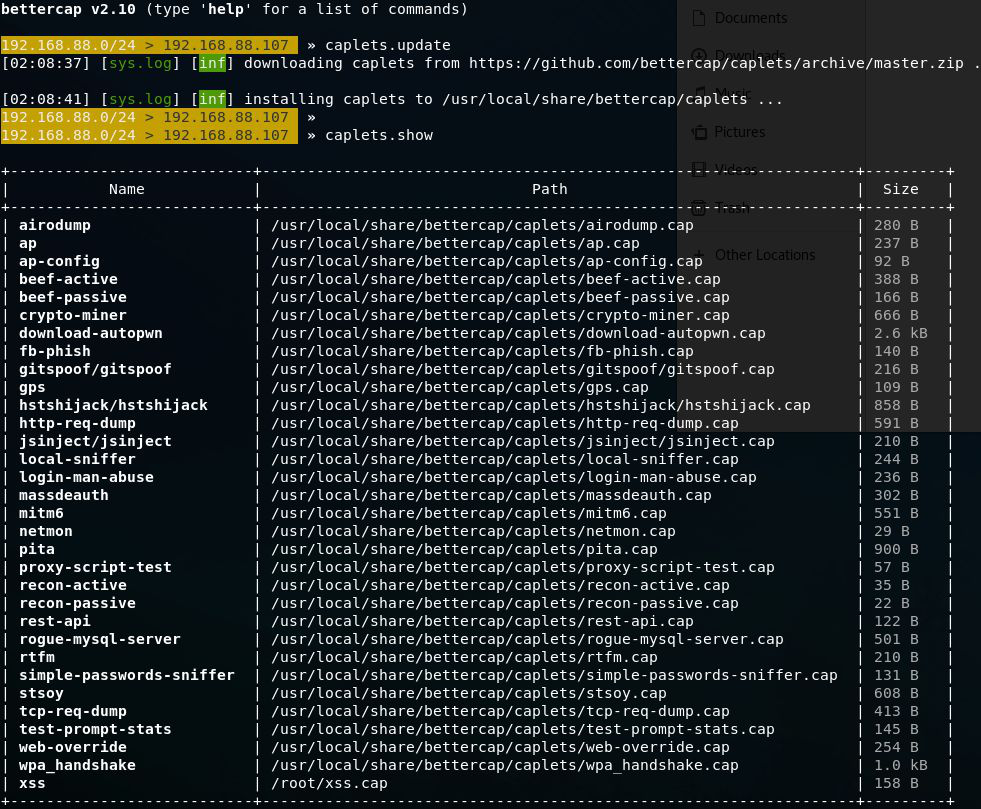The width and height of the screenshot is (981, 809).
Task: Click the 'Name' column header
Action: pos(126,189)
